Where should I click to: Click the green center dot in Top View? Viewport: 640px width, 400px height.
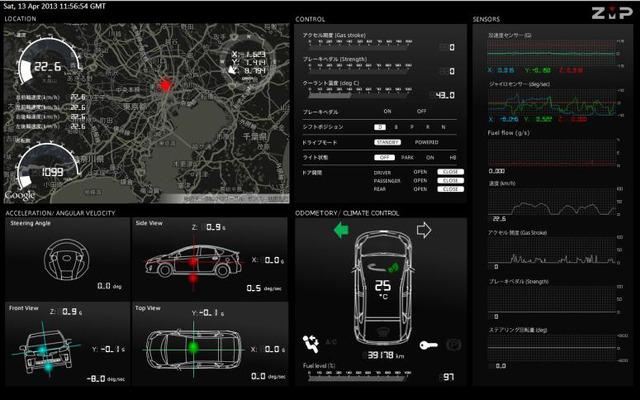[193, 348]
